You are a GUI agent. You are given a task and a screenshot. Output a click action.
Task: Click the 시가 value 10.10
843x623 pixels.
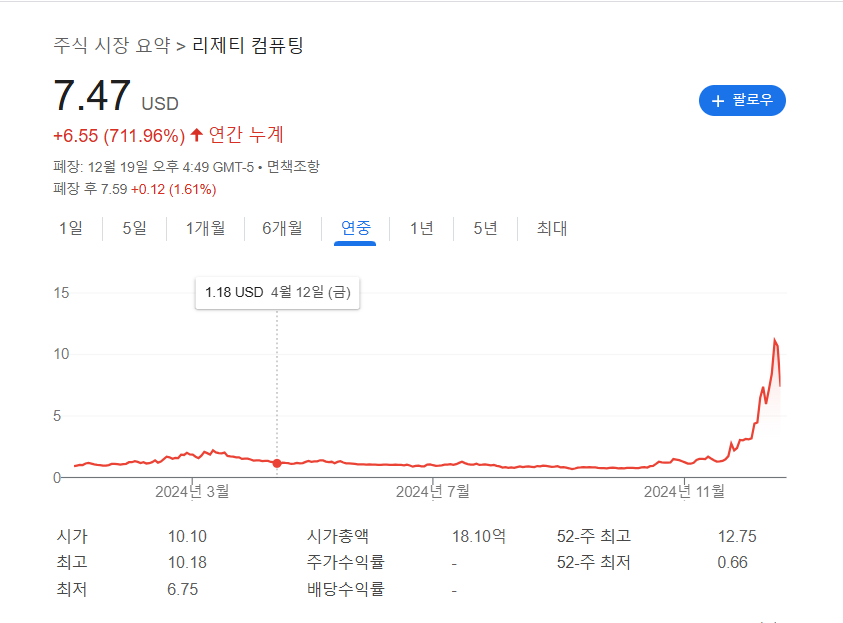pyautogui.click(x=187, y=536)
